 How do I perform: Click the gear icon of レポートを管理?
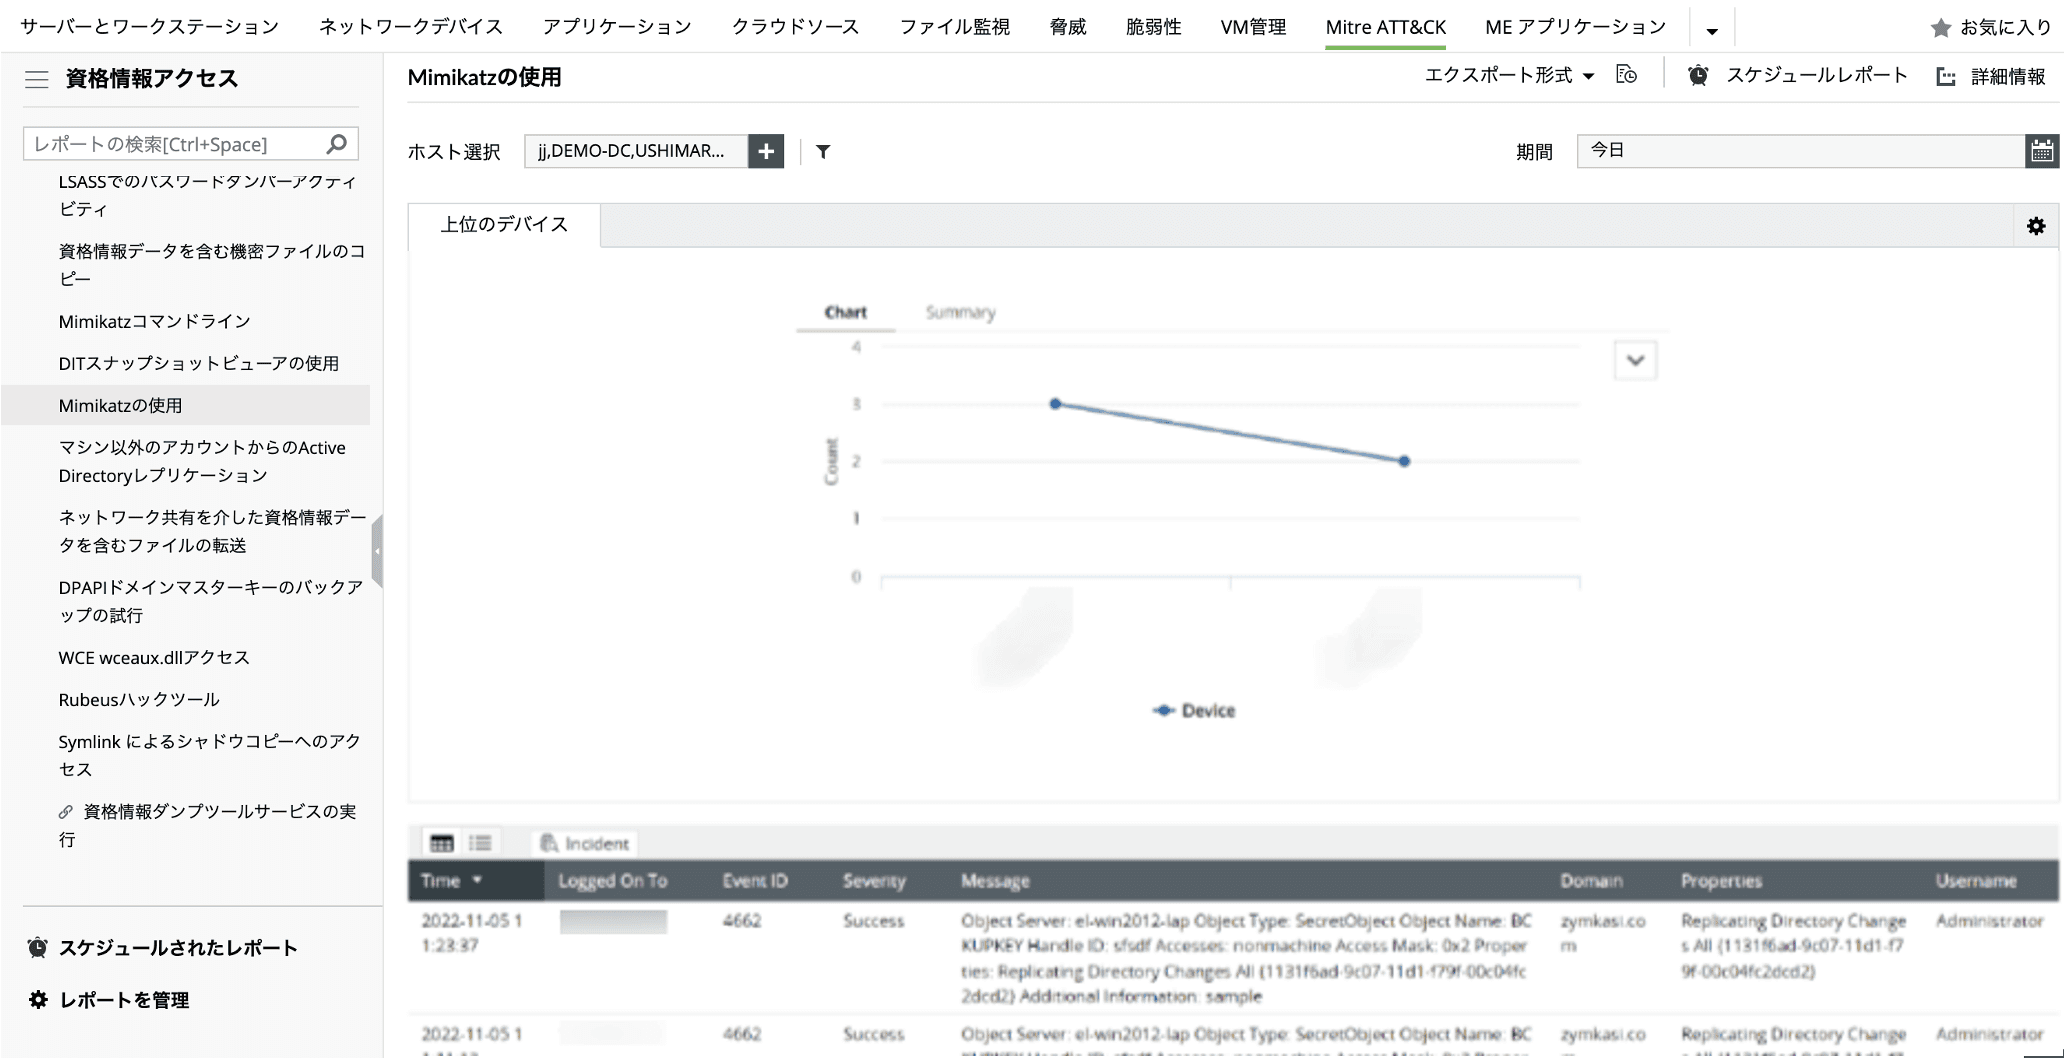point(38,999)
